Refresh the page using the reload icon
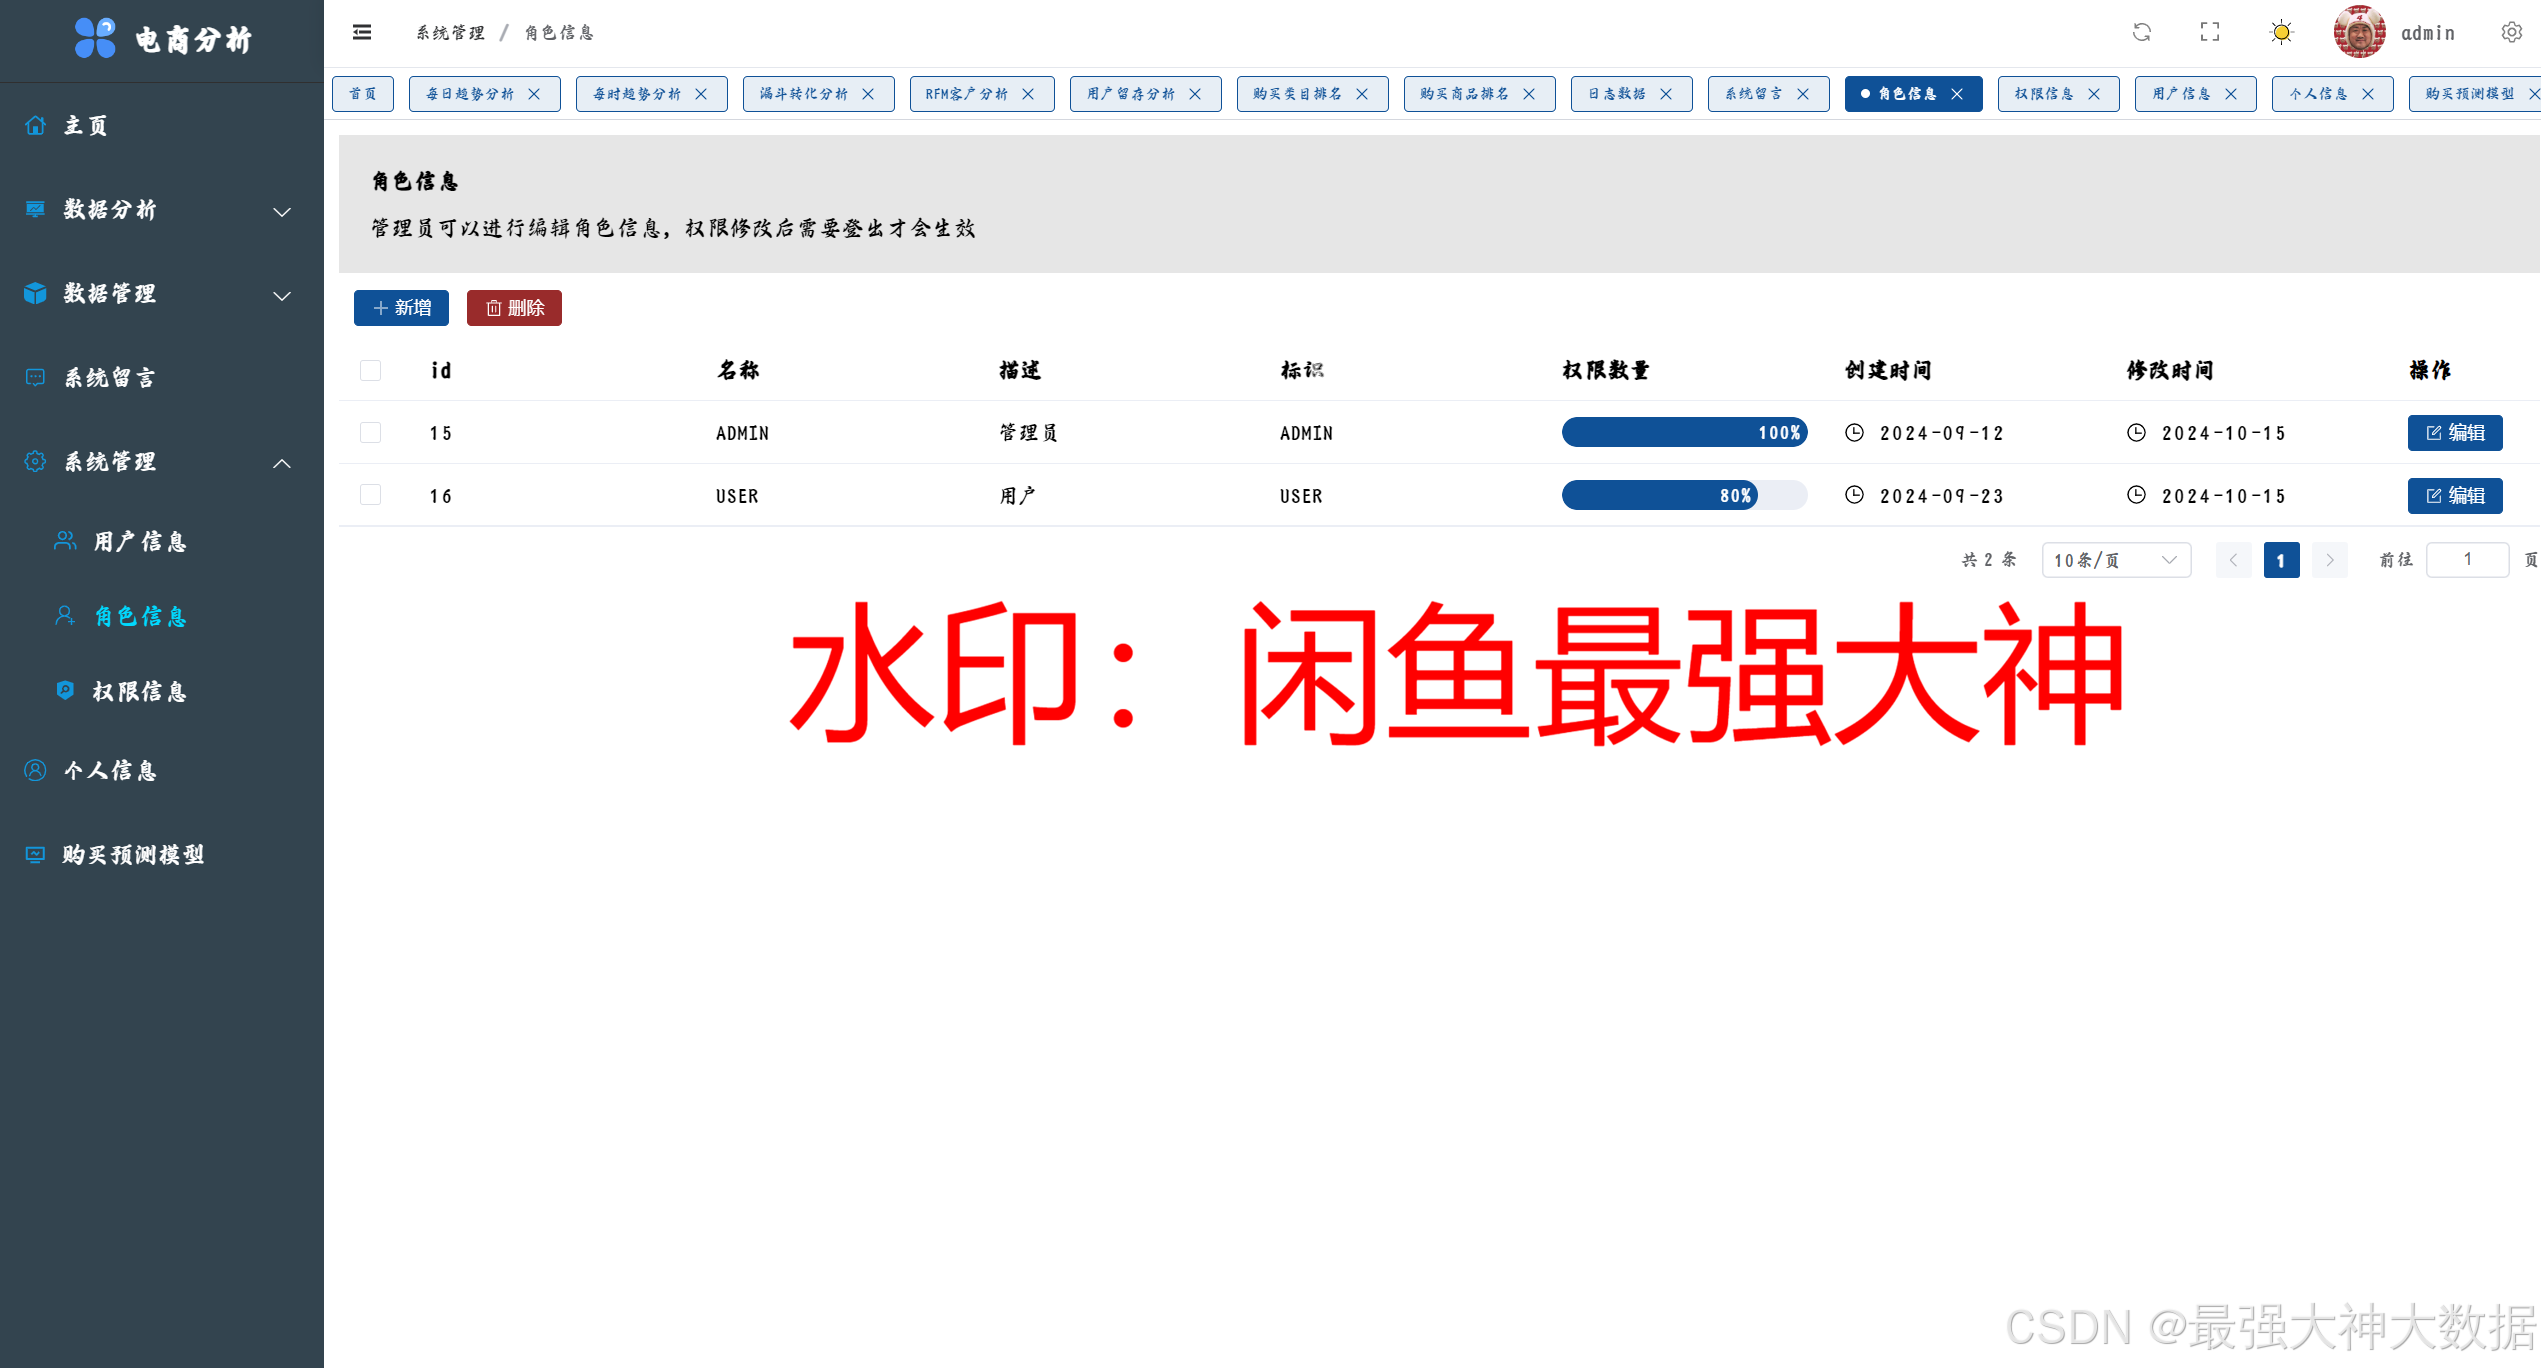Screen dimensions: 2541x1368 tap(2142, 32)
